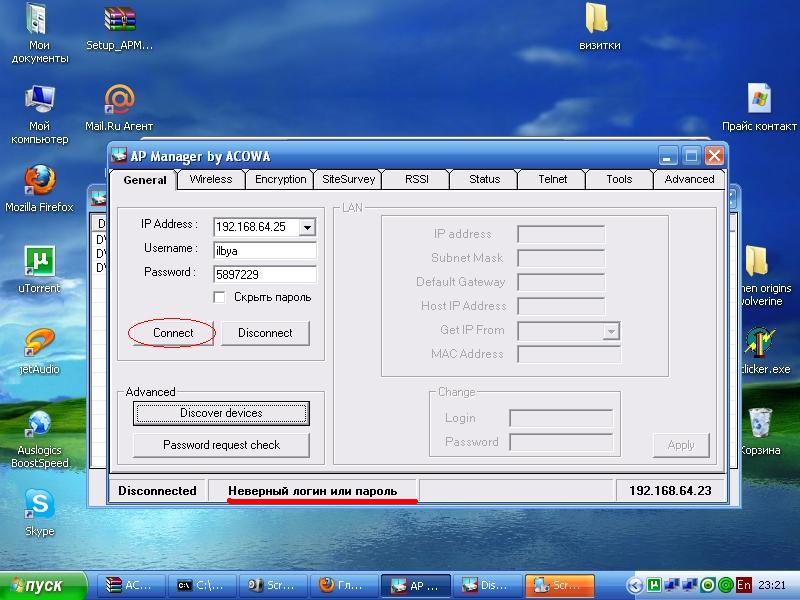Screen dimensions: 800x600
Task: Open the визитки folder on desktop
Action: [x=598, y=20]
